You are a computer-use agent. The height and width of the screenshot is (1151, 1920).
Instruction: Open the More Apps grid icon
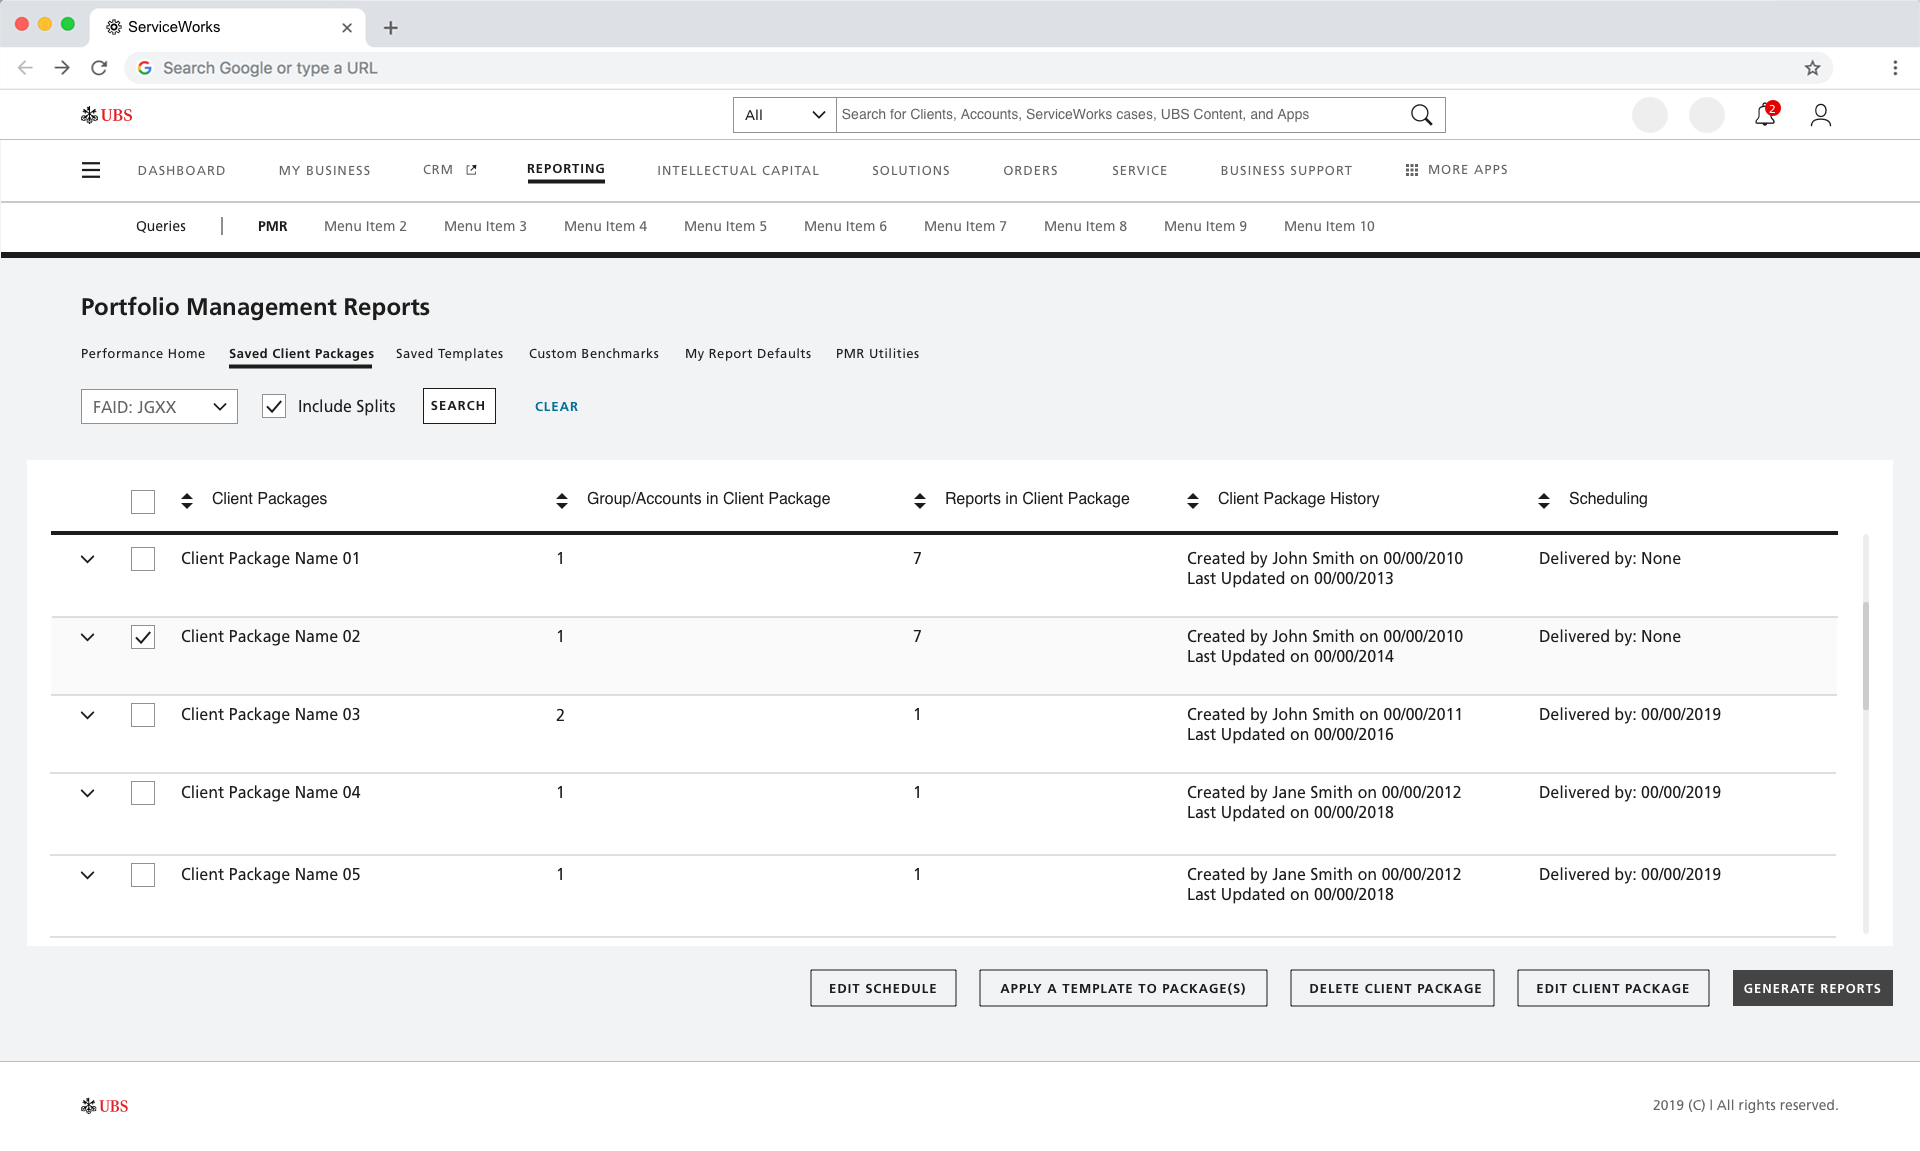(1412, 170)
